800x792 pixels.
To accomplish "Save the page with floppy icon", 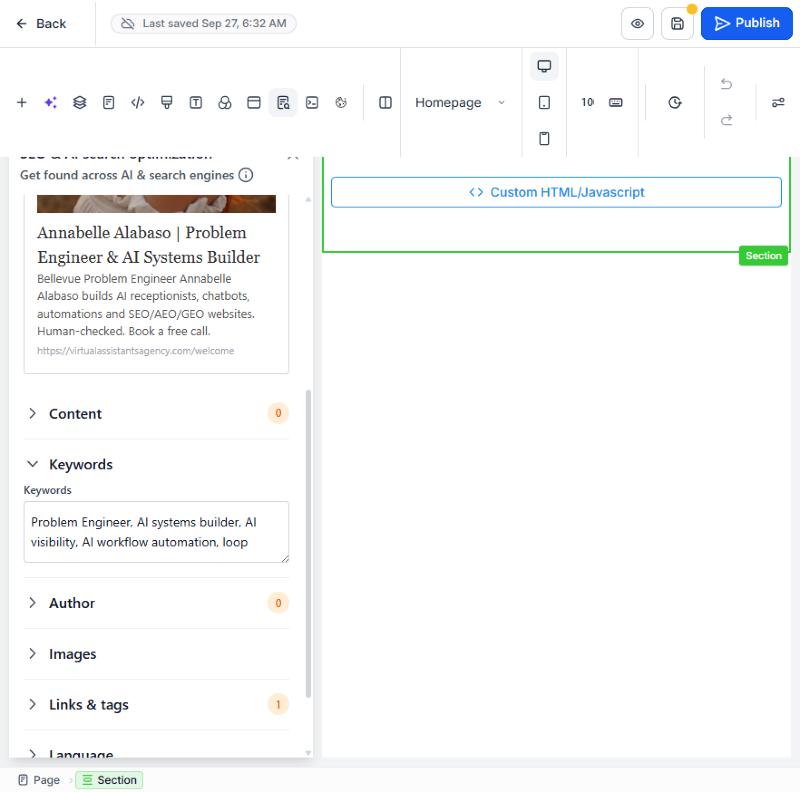I will (x=677, y=23).
